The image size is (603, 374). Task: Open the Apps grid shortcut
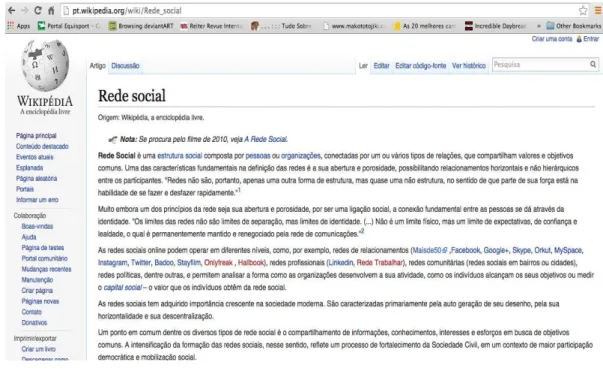[18, 26]
